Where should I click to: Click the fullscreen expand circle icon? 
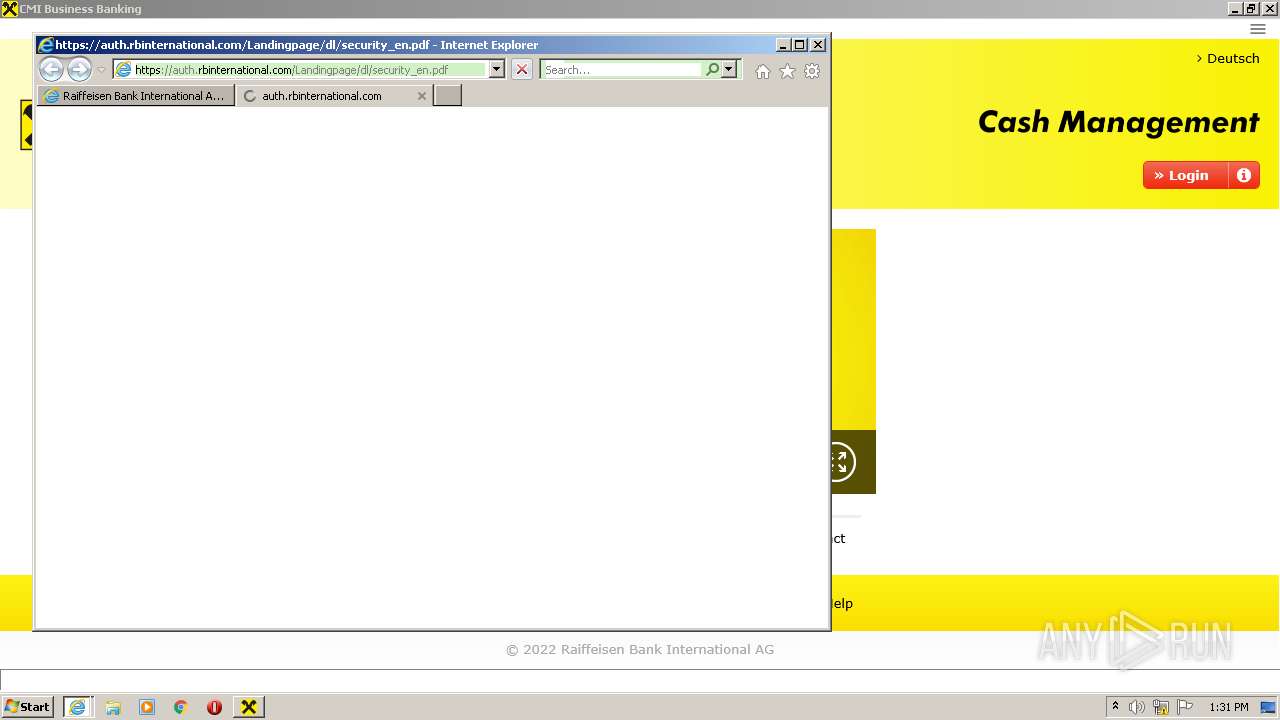coord(838,462)
